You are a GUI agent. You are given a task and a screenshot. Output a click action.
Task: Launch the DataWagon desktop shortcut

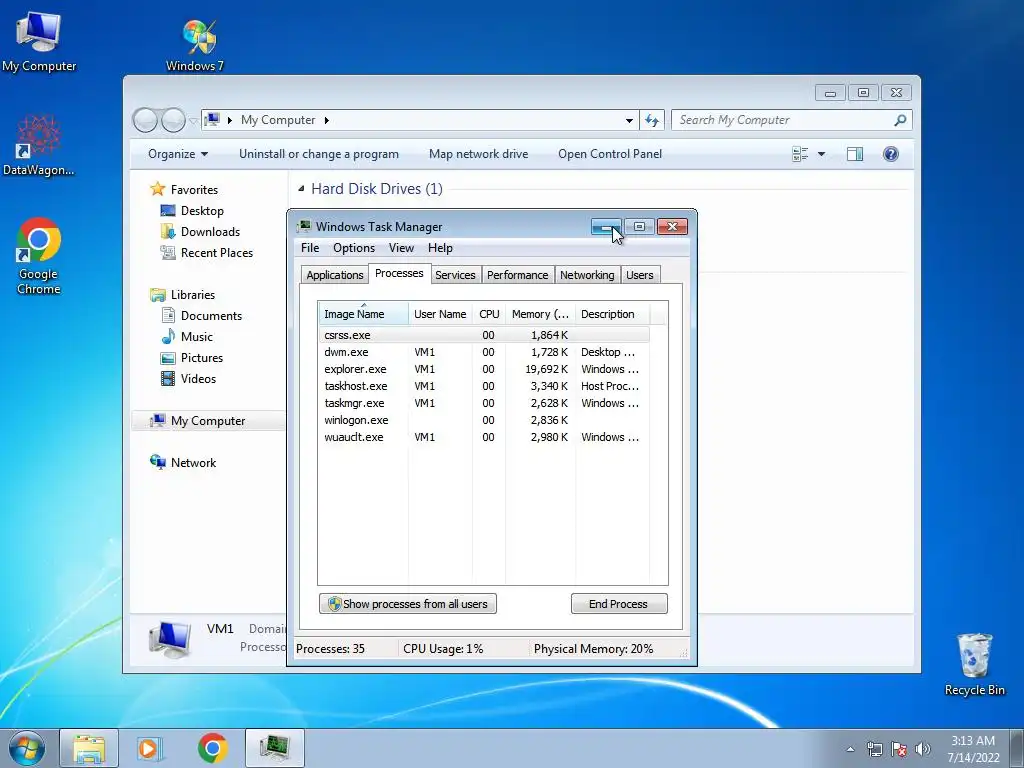click(x=39, y=146)
